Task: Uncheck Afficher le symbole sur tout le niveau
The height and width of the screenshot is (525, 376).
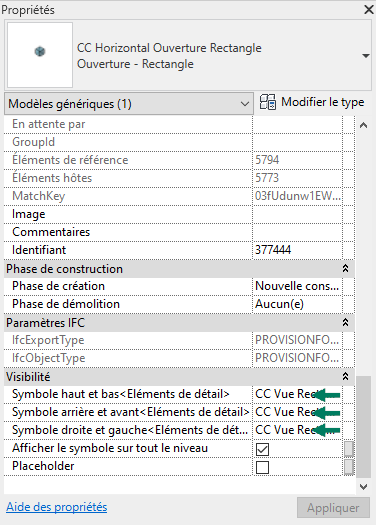Action: pyautogui.click(x=262, y=449)
